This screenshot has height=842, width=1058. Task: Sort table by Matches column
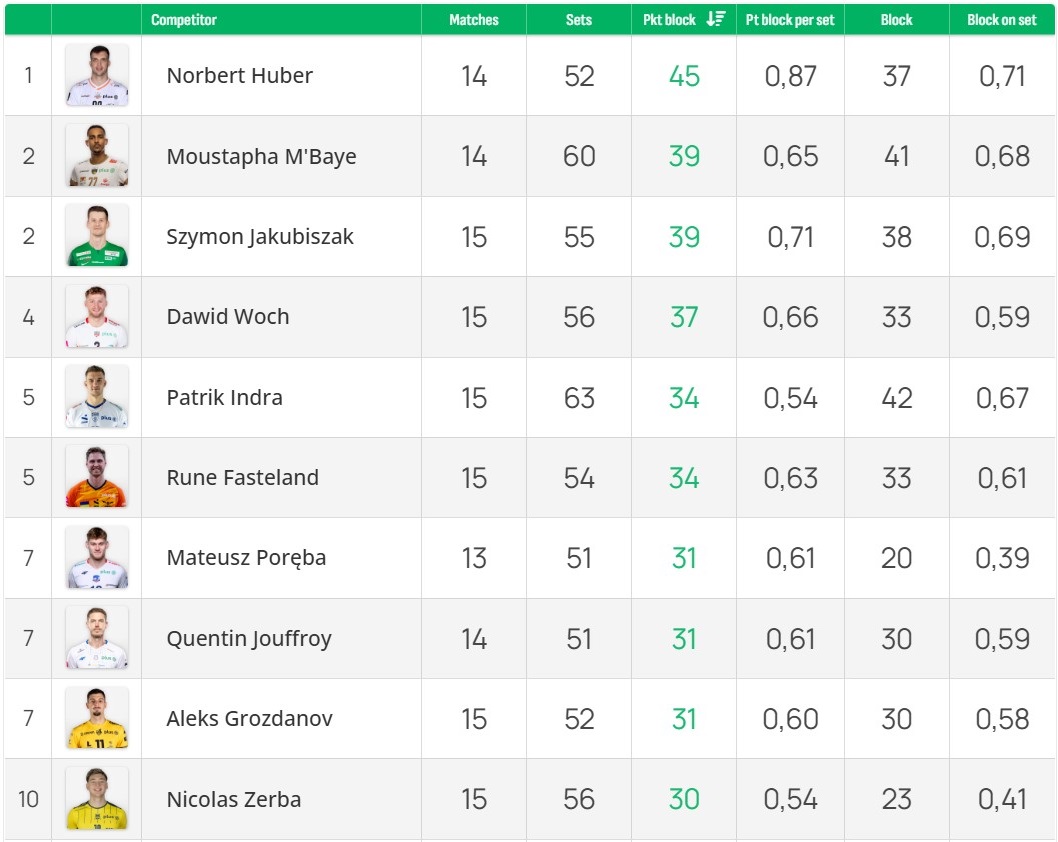473,20
